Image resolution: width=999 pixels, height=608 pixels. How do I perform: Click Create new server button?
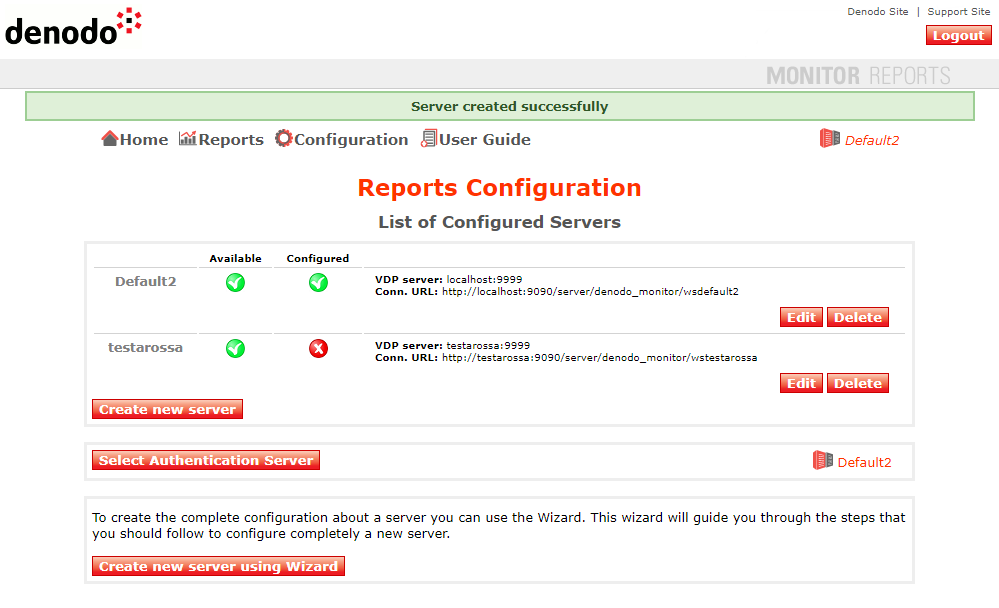pos(167,409)
